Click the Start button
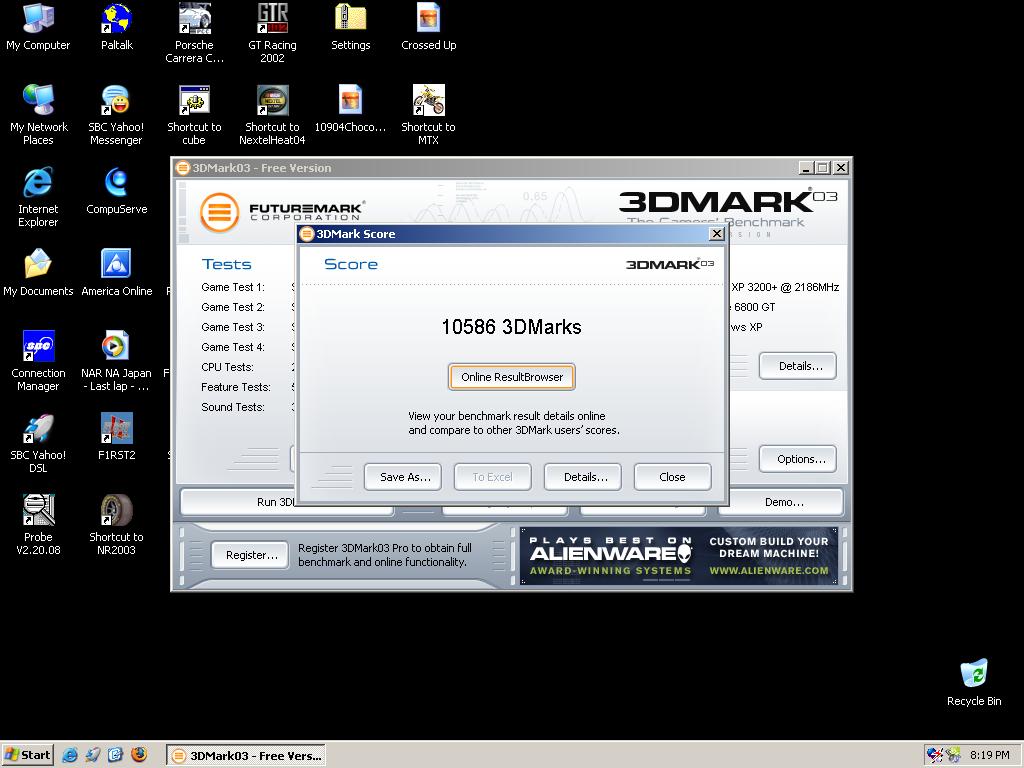This screenshot has width=1024, height=768. coord(28,755)
